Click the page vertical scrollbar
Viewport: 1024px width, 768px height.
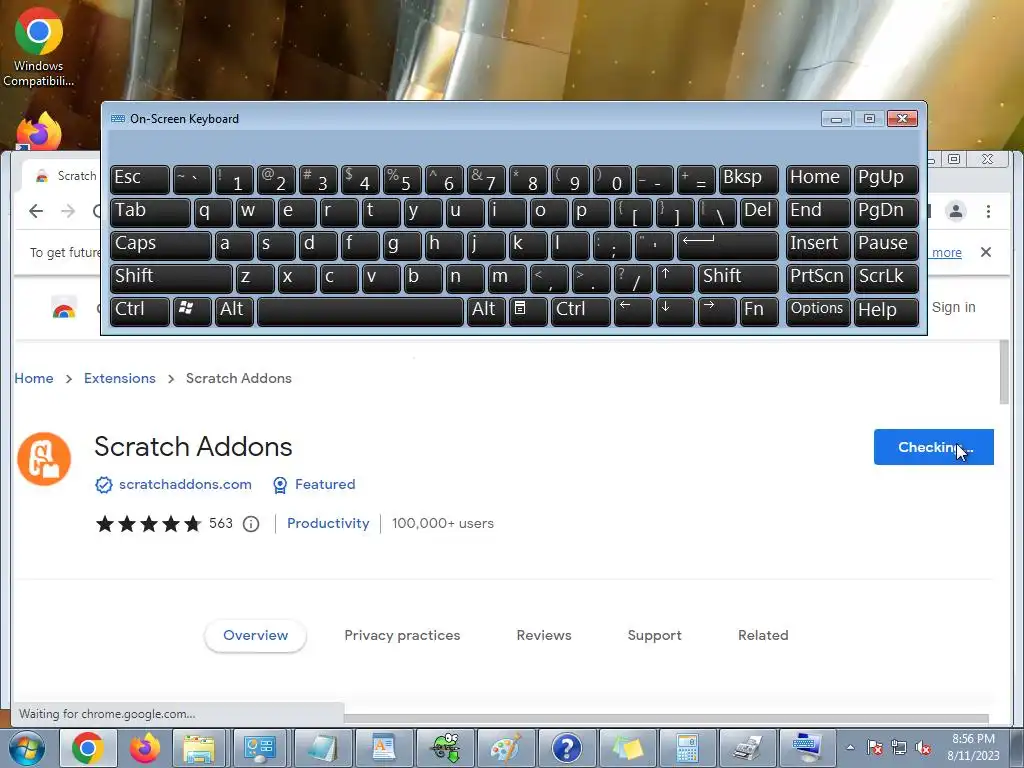coord(1004,372)
